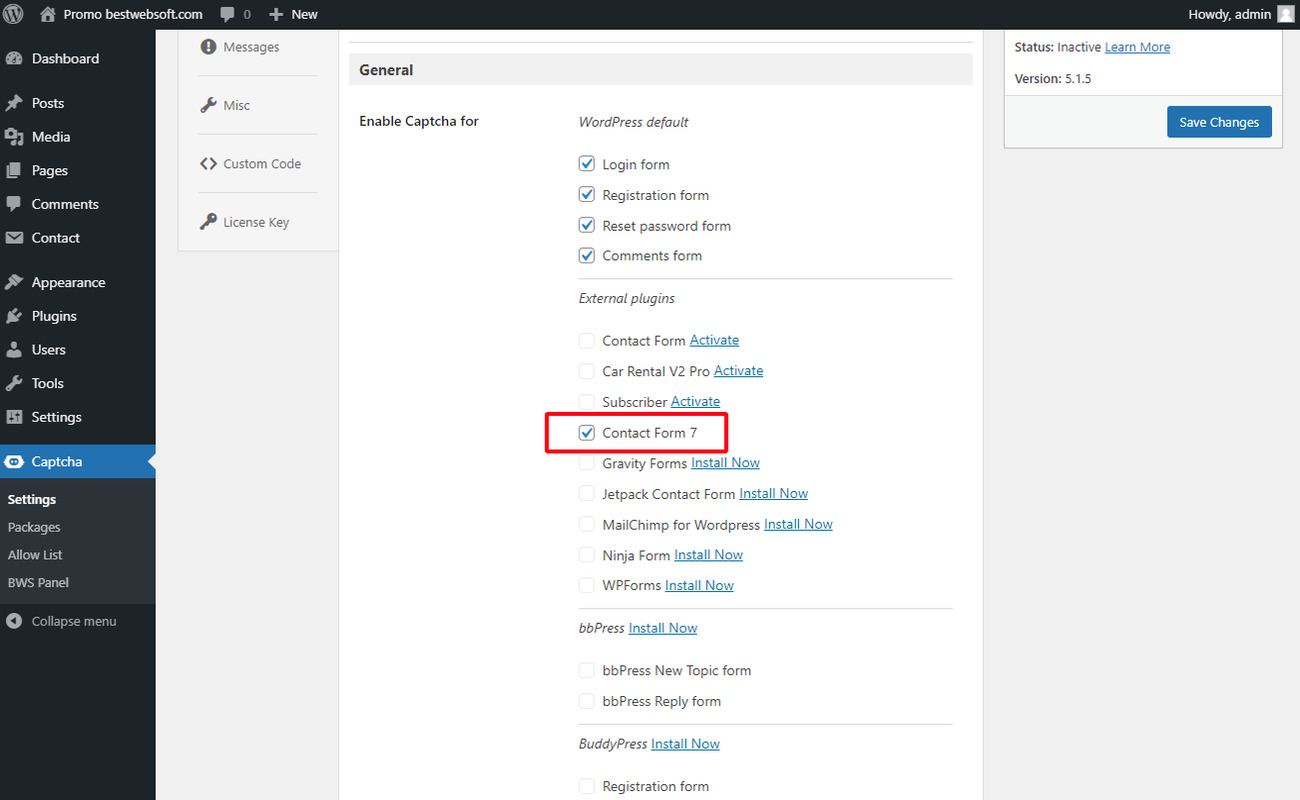Install Now link for BuddyPress
Screen dimensions: 1300x800
pos(685,744)
